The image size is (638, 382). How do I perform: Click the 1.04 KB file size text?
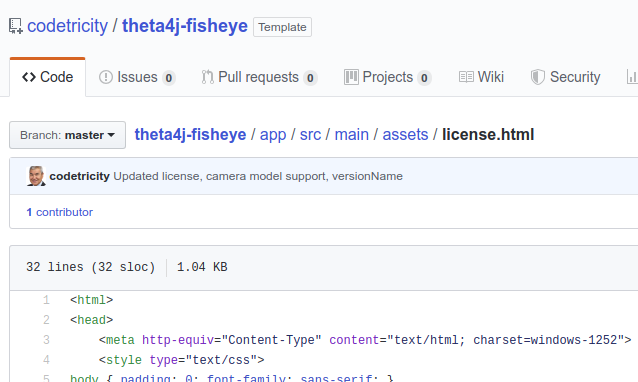pyautogui.click(x=202, y=267)
